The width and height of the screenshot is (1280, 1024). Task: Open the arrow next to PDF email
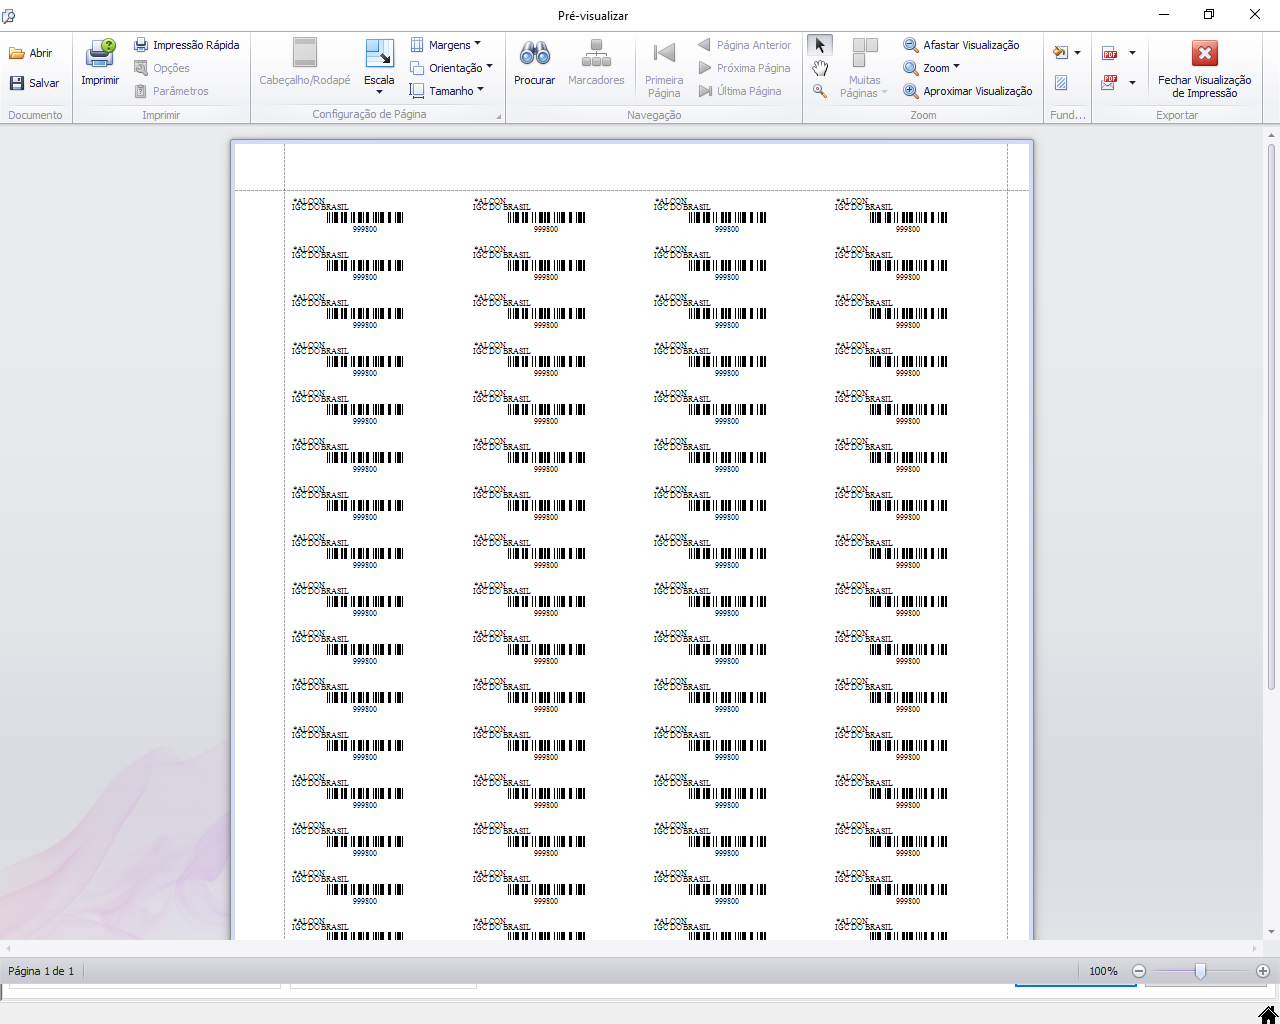(1132, 83)
